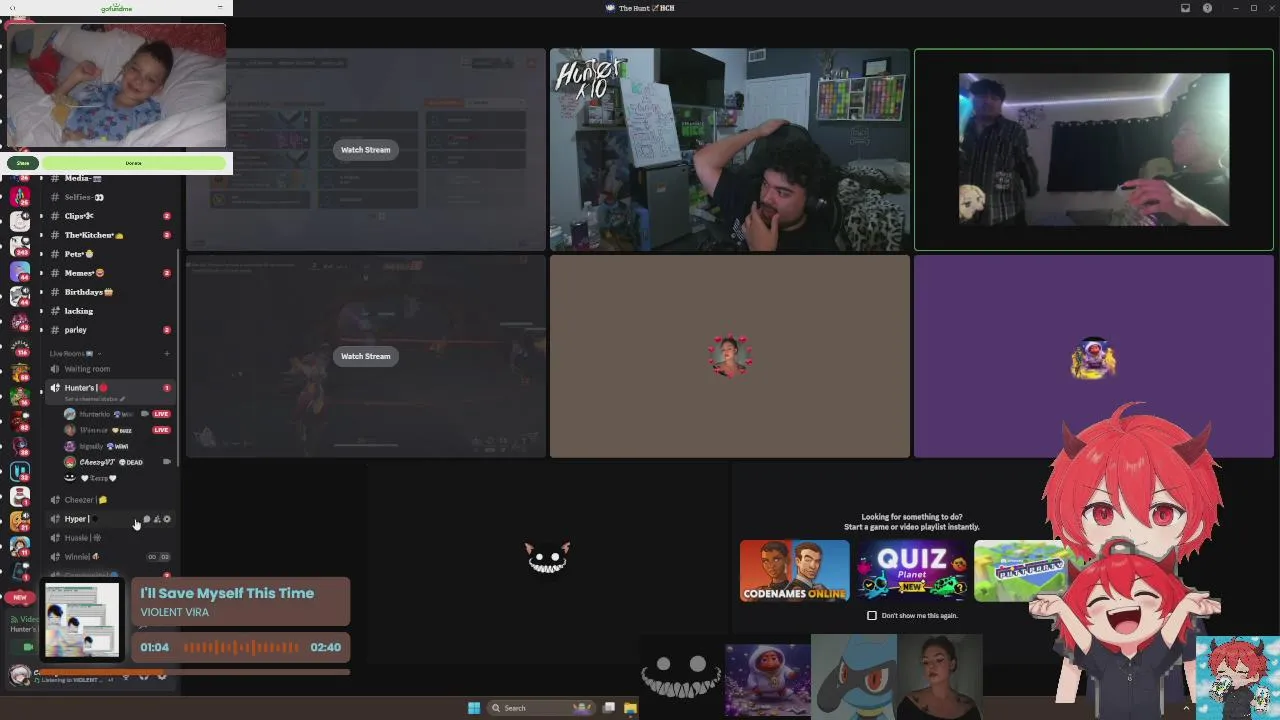The width and height of the screenshot is (1280, 720).
Task: Open Task View on the taskbar
Action: click(609, 708)
